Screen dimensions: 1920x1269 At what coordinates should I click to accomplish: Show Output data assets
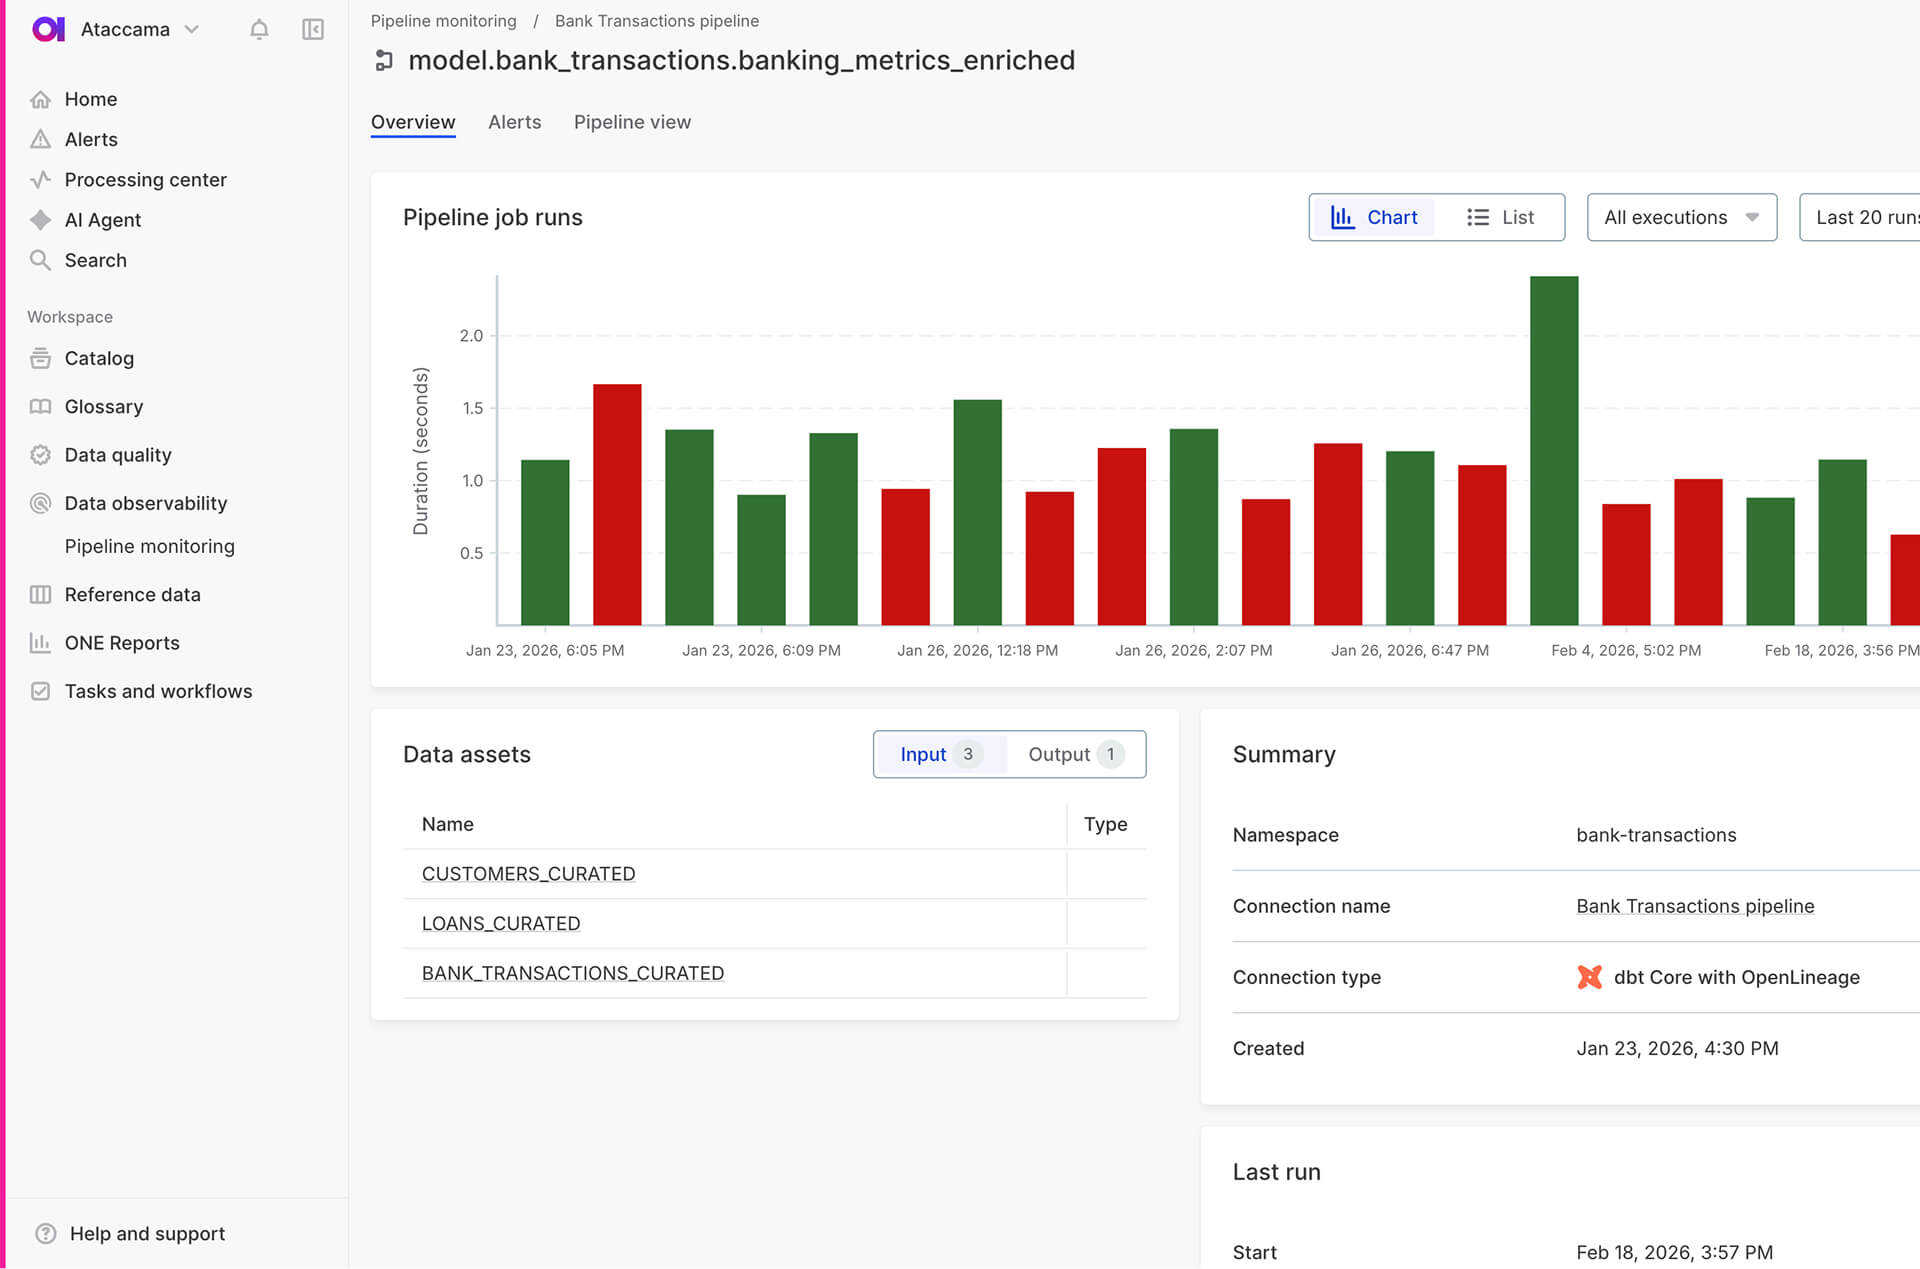click(x=1073, y=754)
